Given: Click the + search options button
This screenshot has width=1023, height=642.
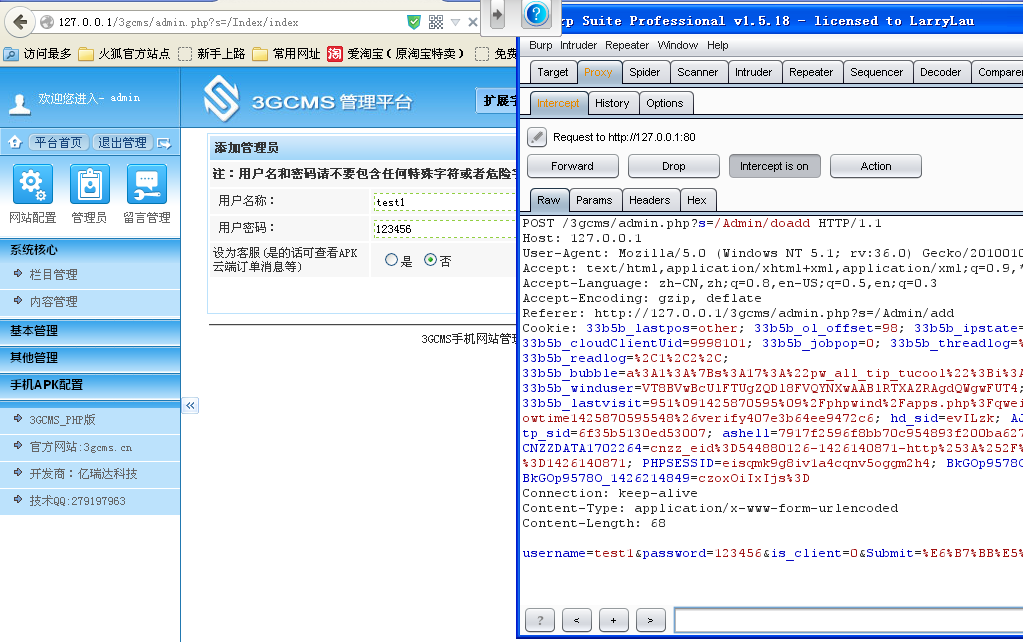Looking at the screenshot, I should [x=613, y=620].
